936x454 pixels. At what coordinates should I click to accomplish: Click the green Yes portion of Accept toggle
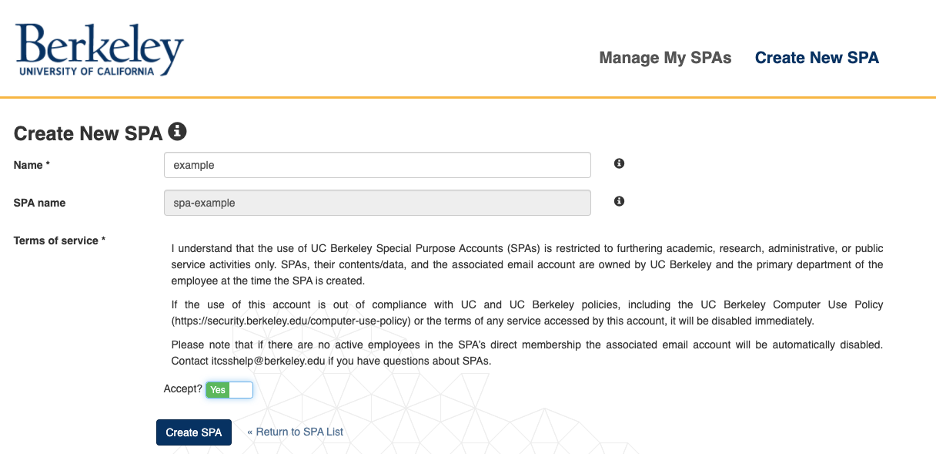coord(218,390)
